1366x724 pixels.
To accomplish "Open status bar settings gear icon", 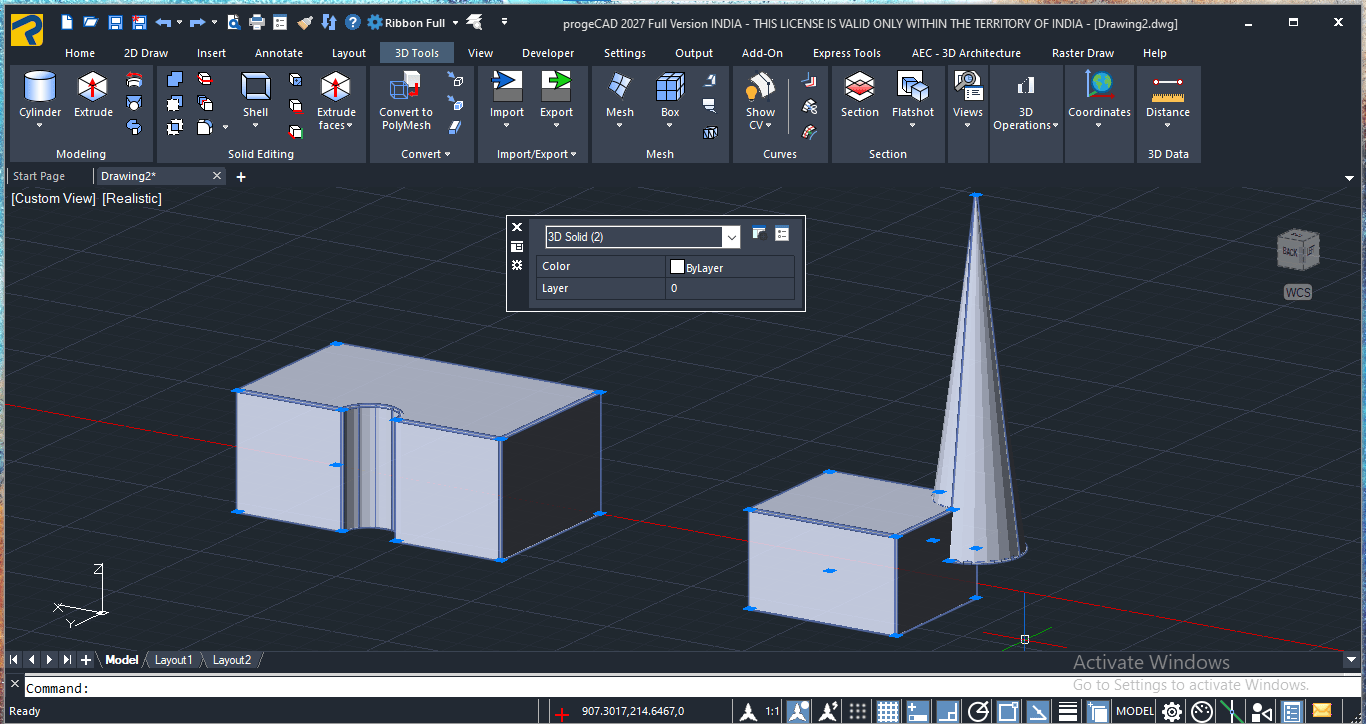I will tap(1171, 712).
